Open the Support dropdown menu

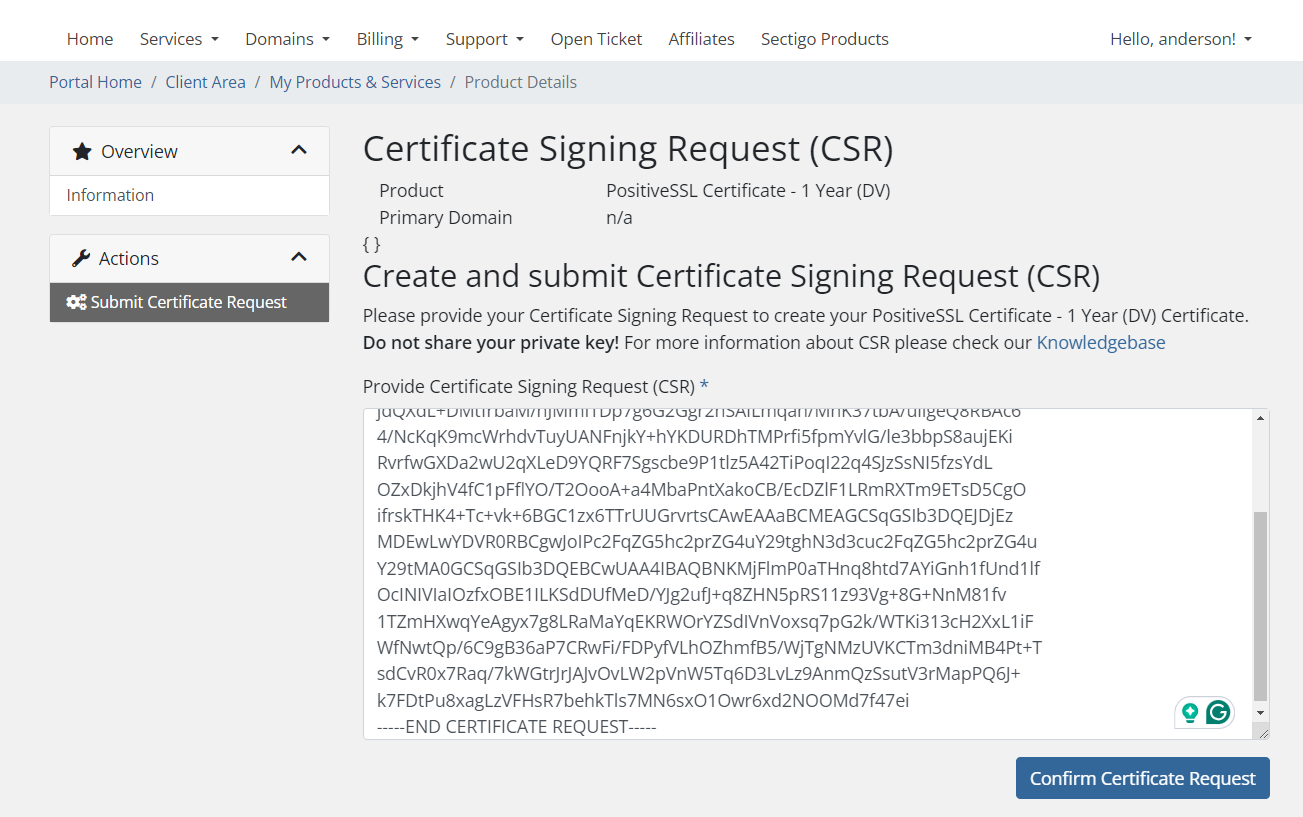tap(485, 39)
